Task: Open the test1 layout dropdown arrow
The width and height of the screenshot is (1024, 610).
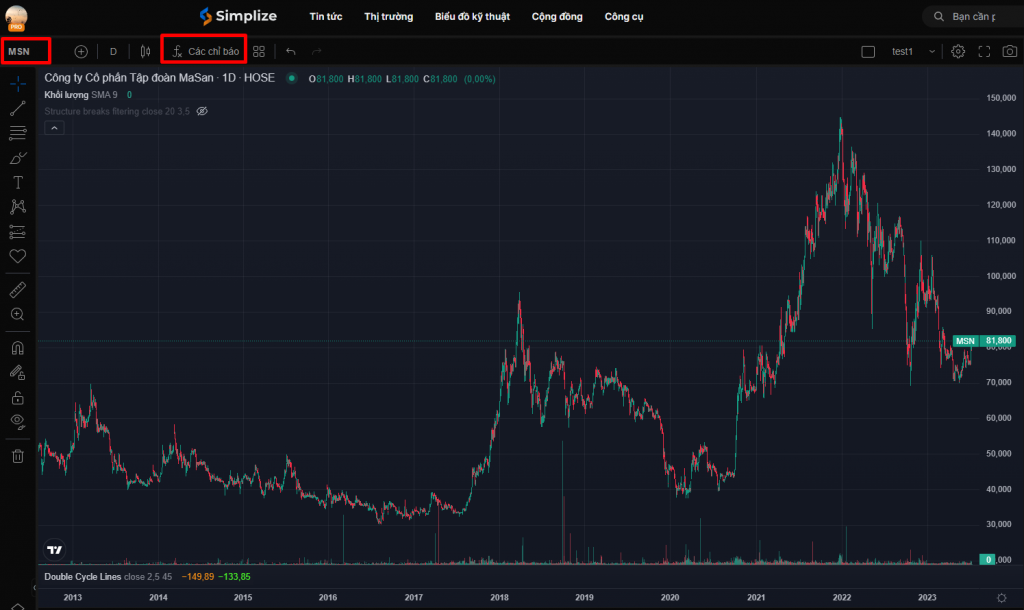Action: (x=932, y=51)
